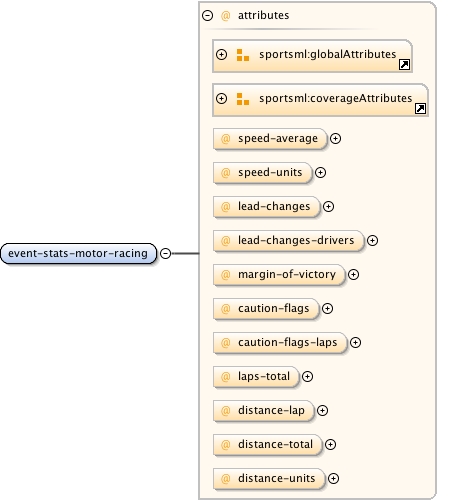Open coverageAttributes reference arrow icon
The image size is (454, 501).
[420, 108]
